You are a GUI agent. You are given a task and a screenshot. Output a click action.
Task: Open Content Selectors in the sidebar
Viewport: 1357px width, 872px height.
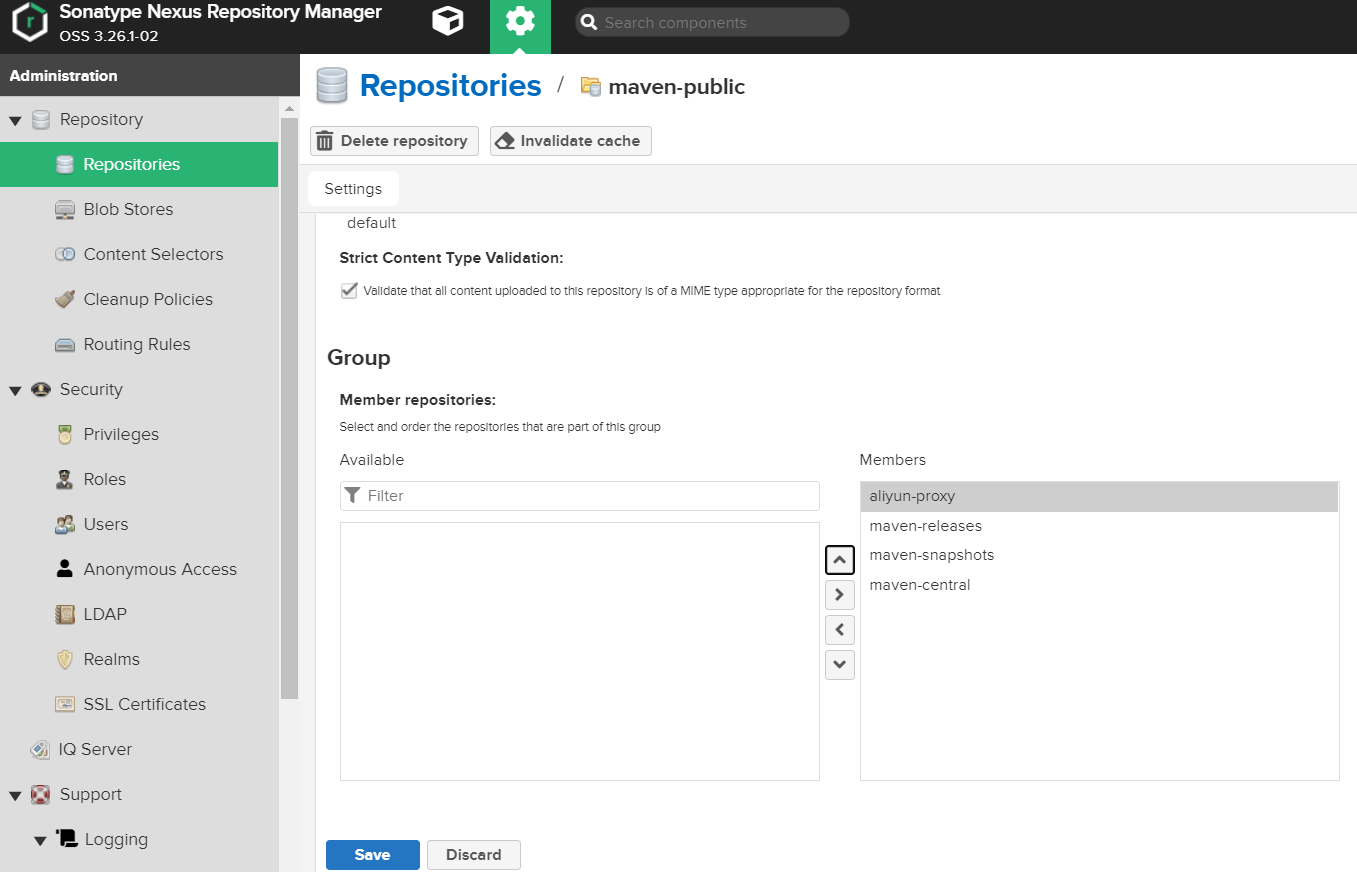(139, 254)
